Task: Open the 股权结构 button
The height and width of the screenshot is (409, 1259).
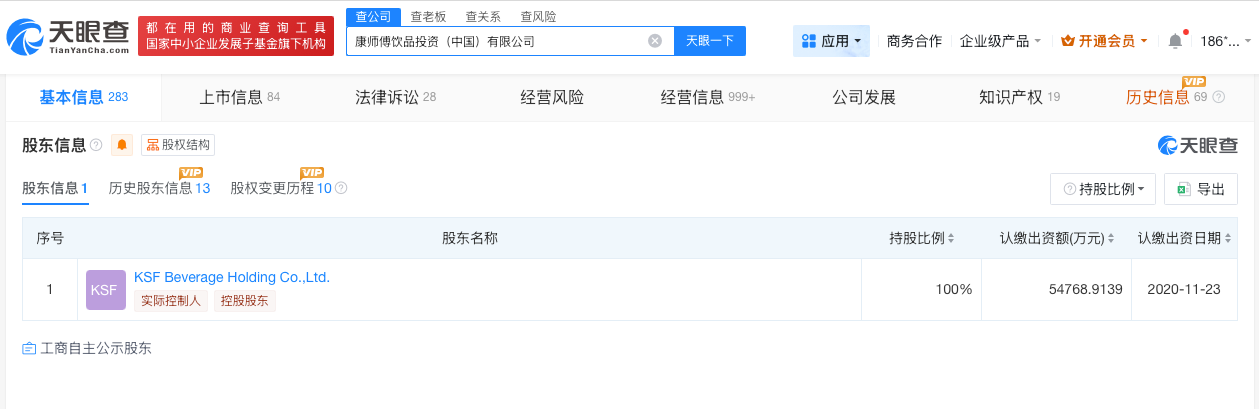Action: pos(178,145)
